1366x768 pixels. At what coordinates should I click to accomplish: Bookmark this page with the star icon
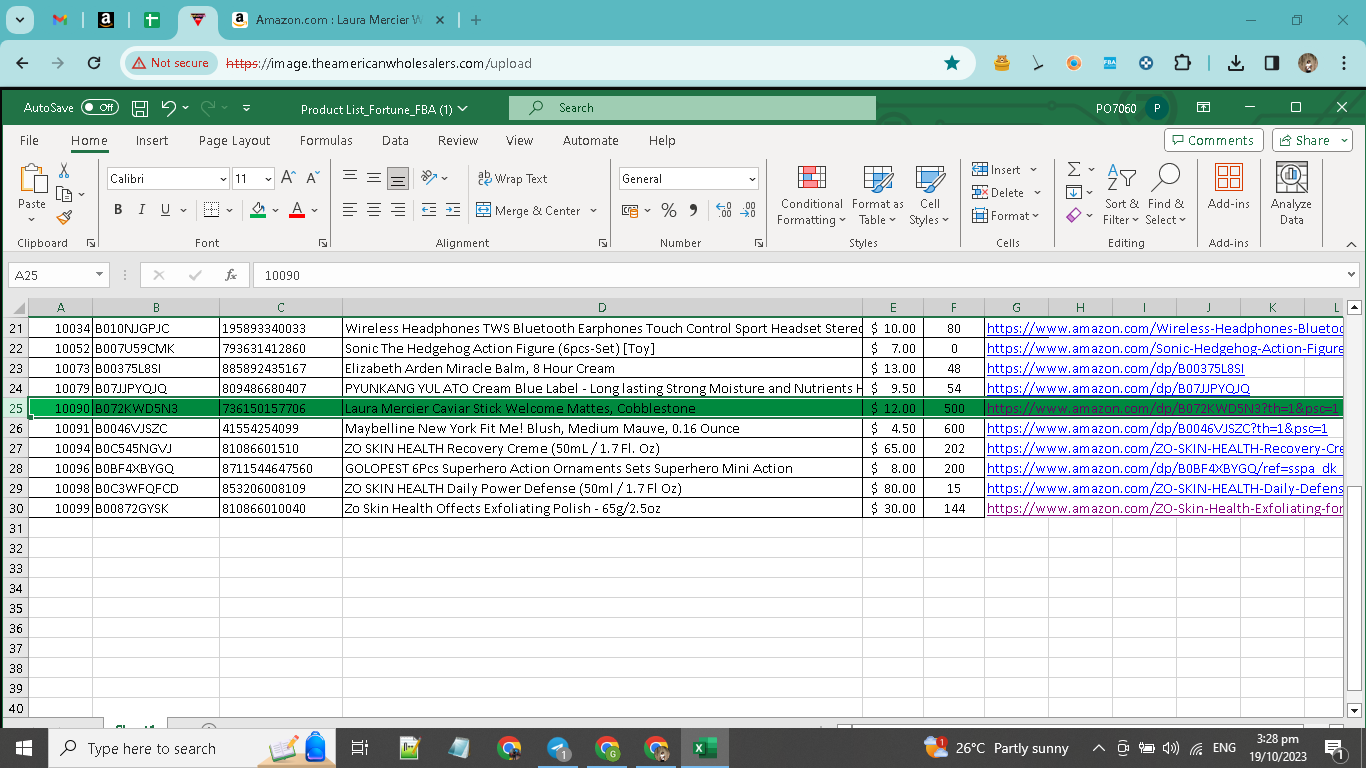[x=952, y=63]
